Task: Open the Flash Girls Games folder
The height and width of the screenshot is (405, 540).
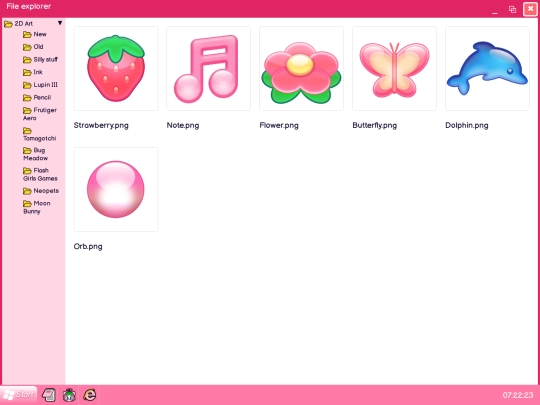Action: pyautogui.click(x=40, y=174)
